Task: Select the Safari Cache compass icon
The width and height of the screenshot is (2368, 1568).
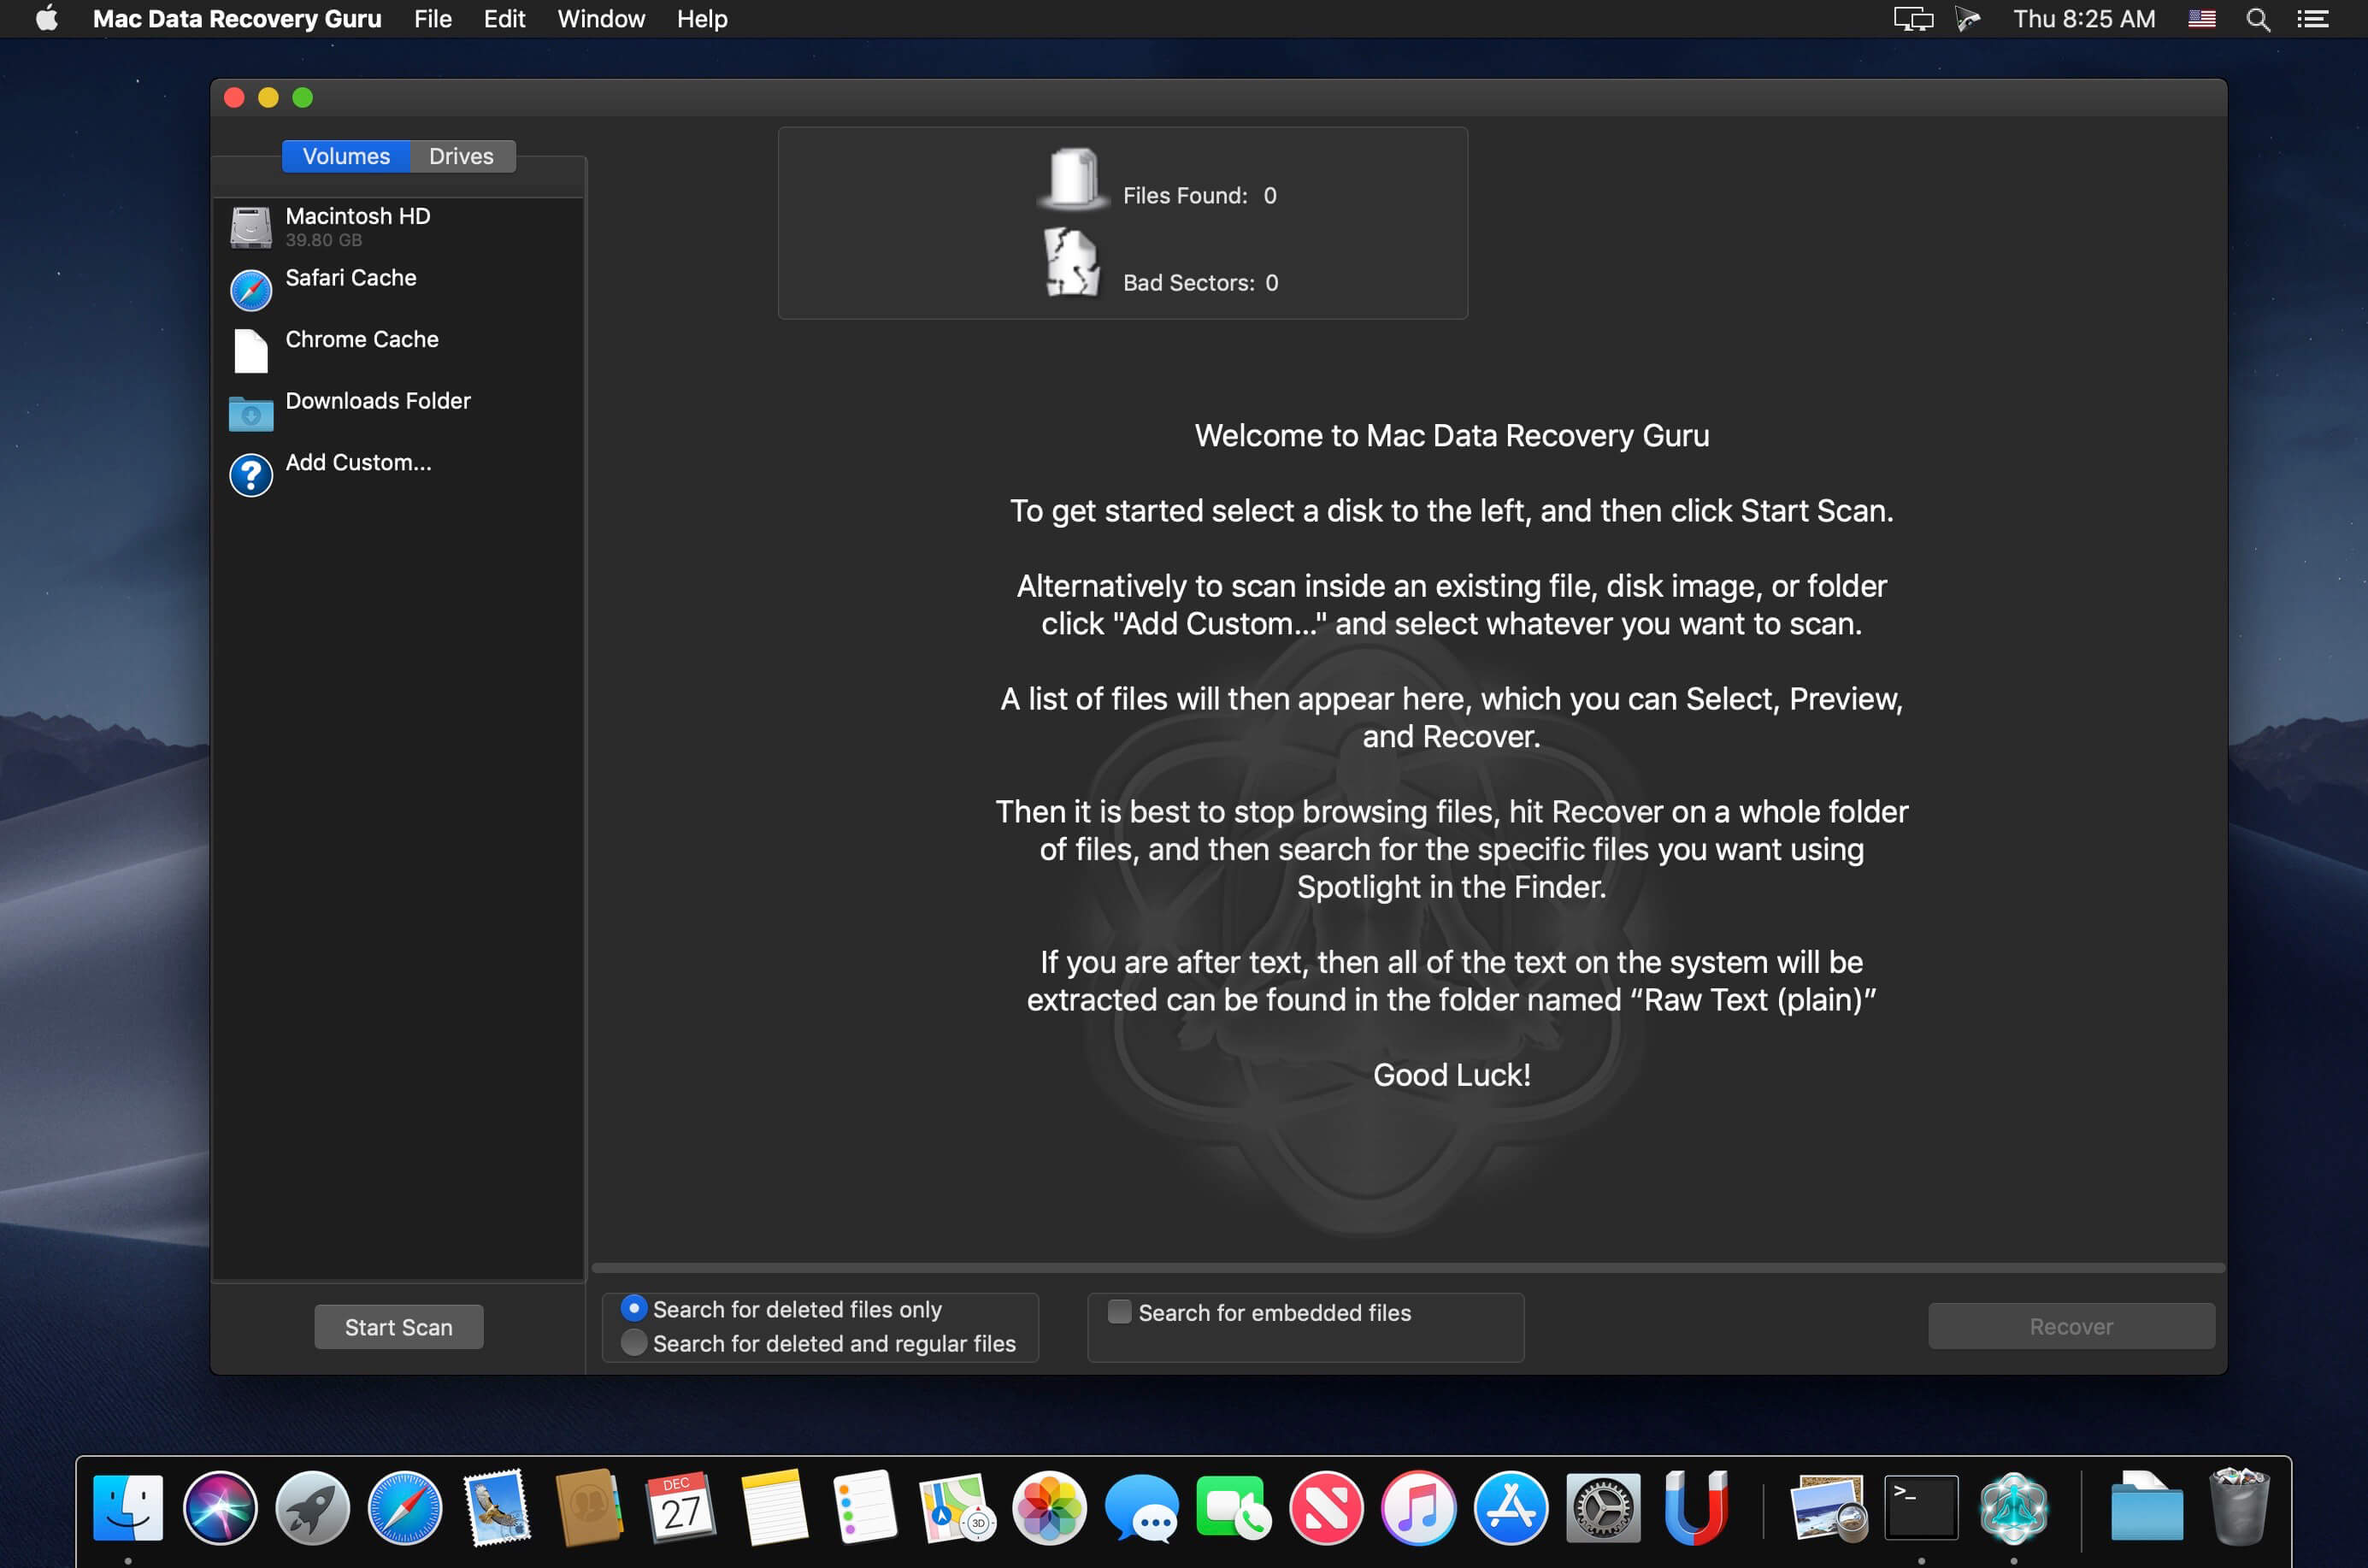Action: (250, 290)
